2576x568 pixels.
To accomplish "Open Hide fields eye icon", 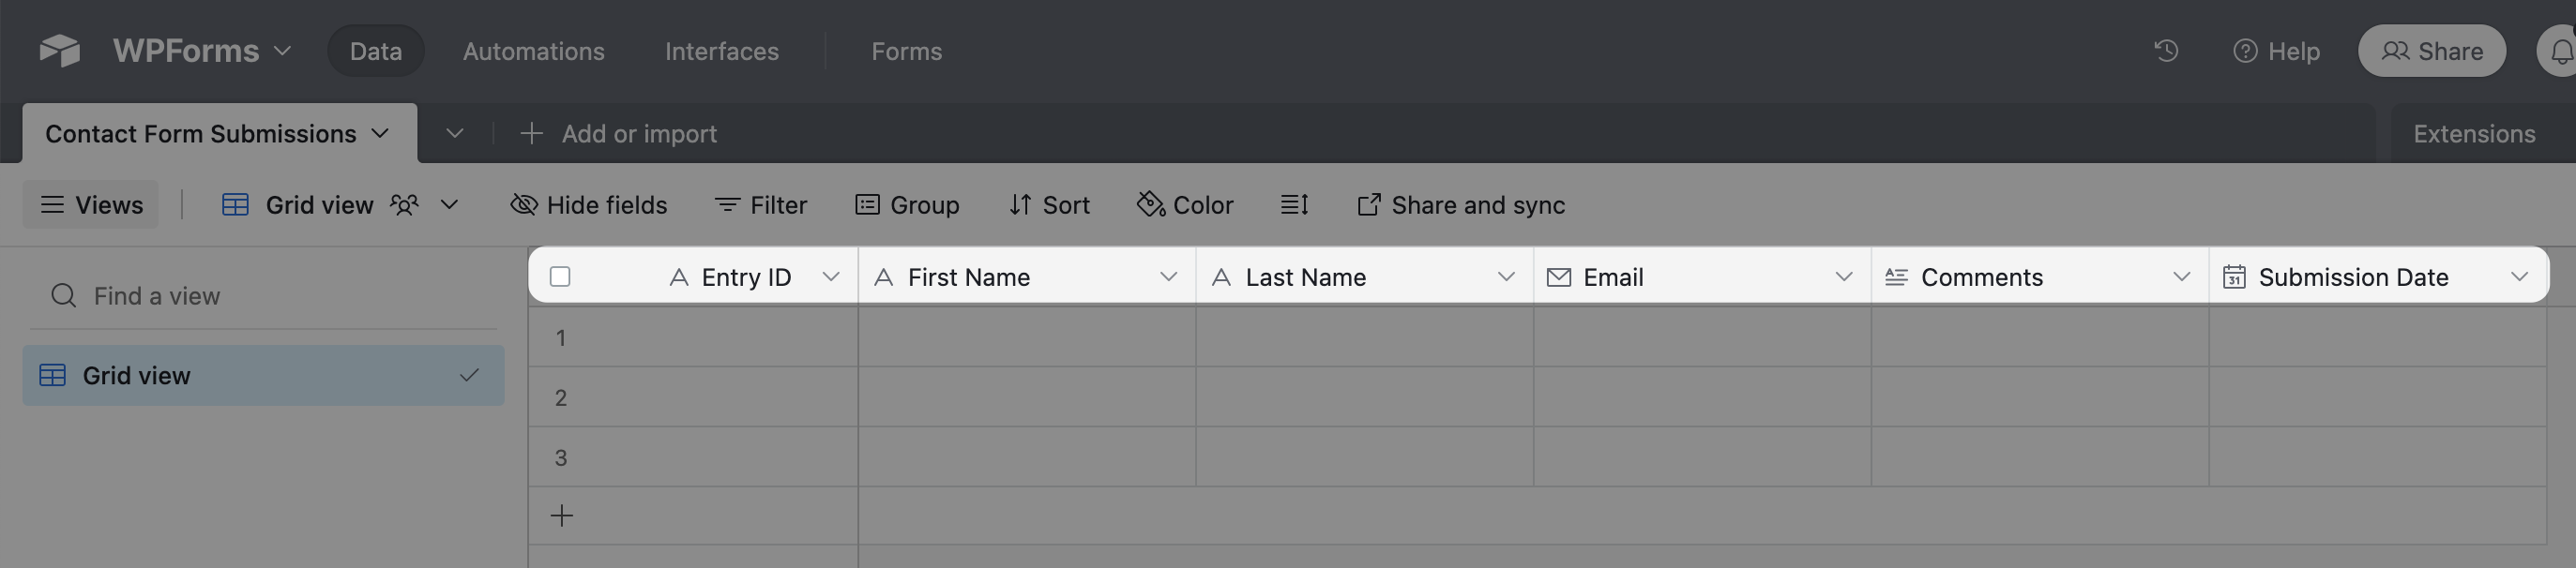I will pyautogui.click(x=524, y=205).
